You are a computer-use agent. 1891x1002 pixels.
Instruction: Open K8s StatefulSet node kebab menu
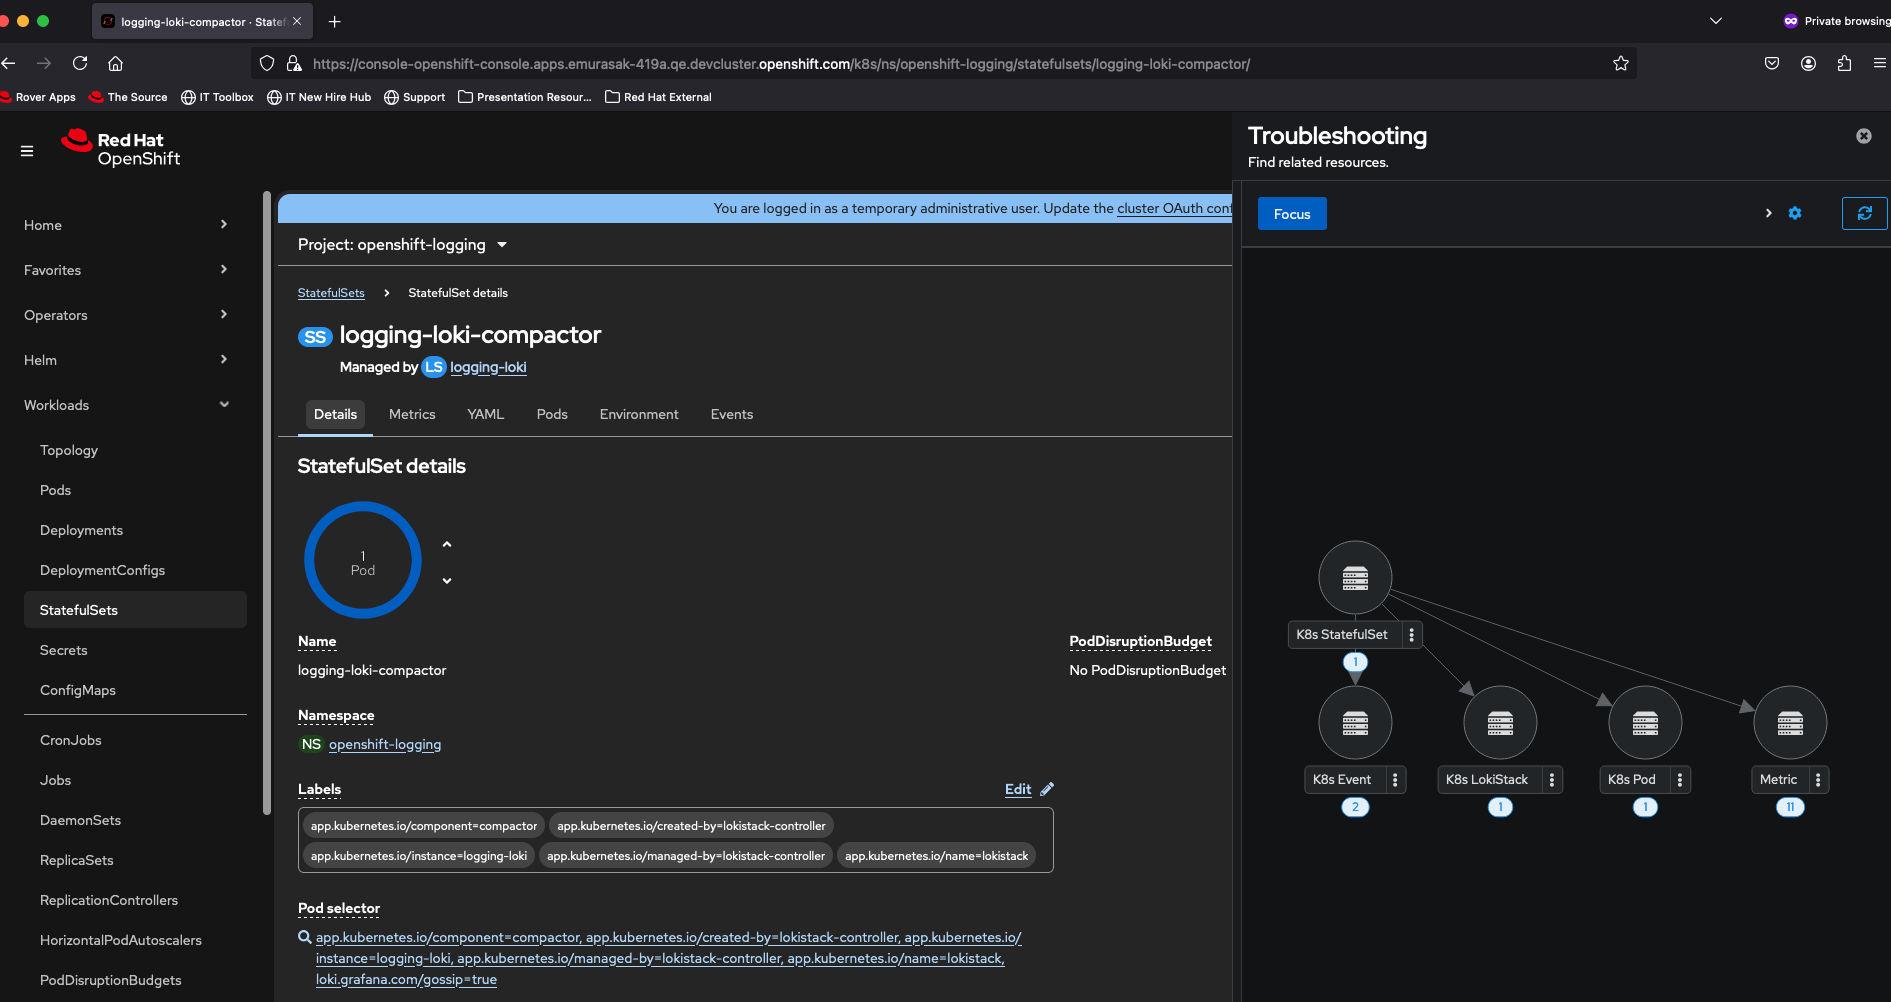(x=1411, y=635)
